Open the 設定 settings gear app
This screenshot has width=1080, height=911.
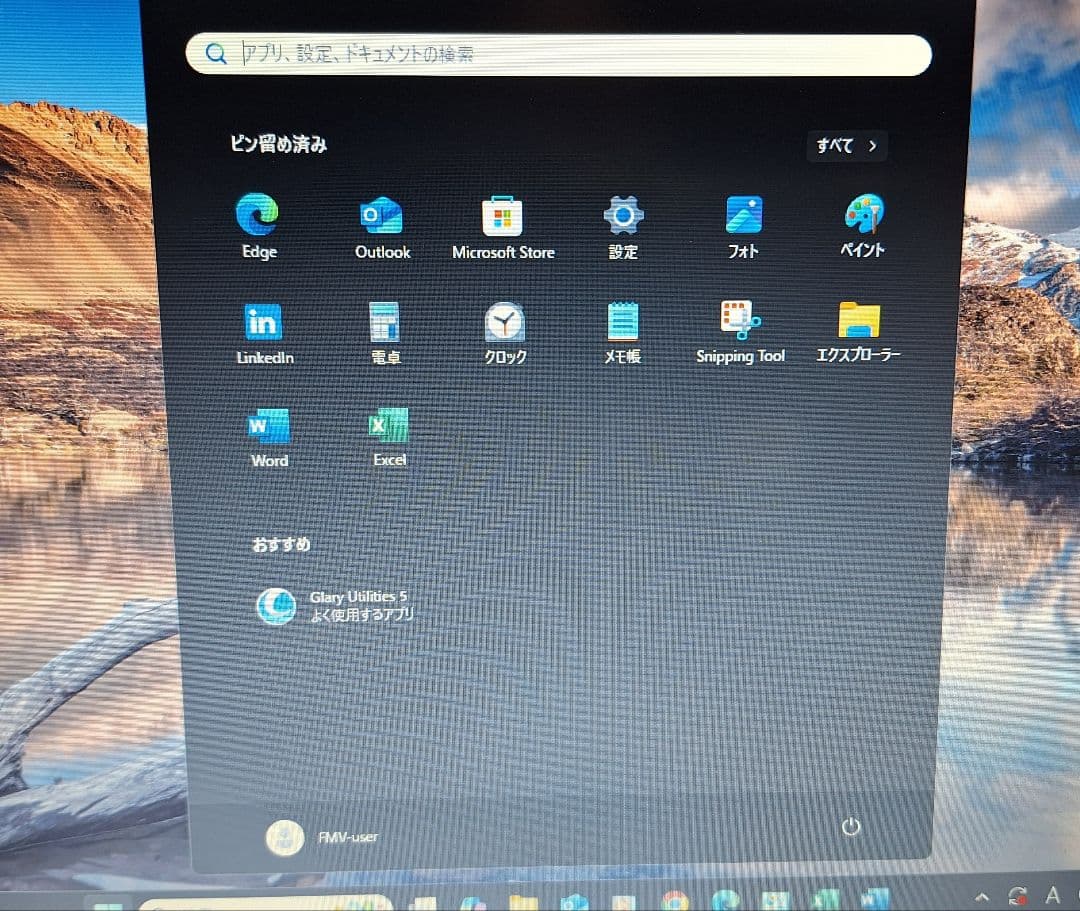(623, 227)
